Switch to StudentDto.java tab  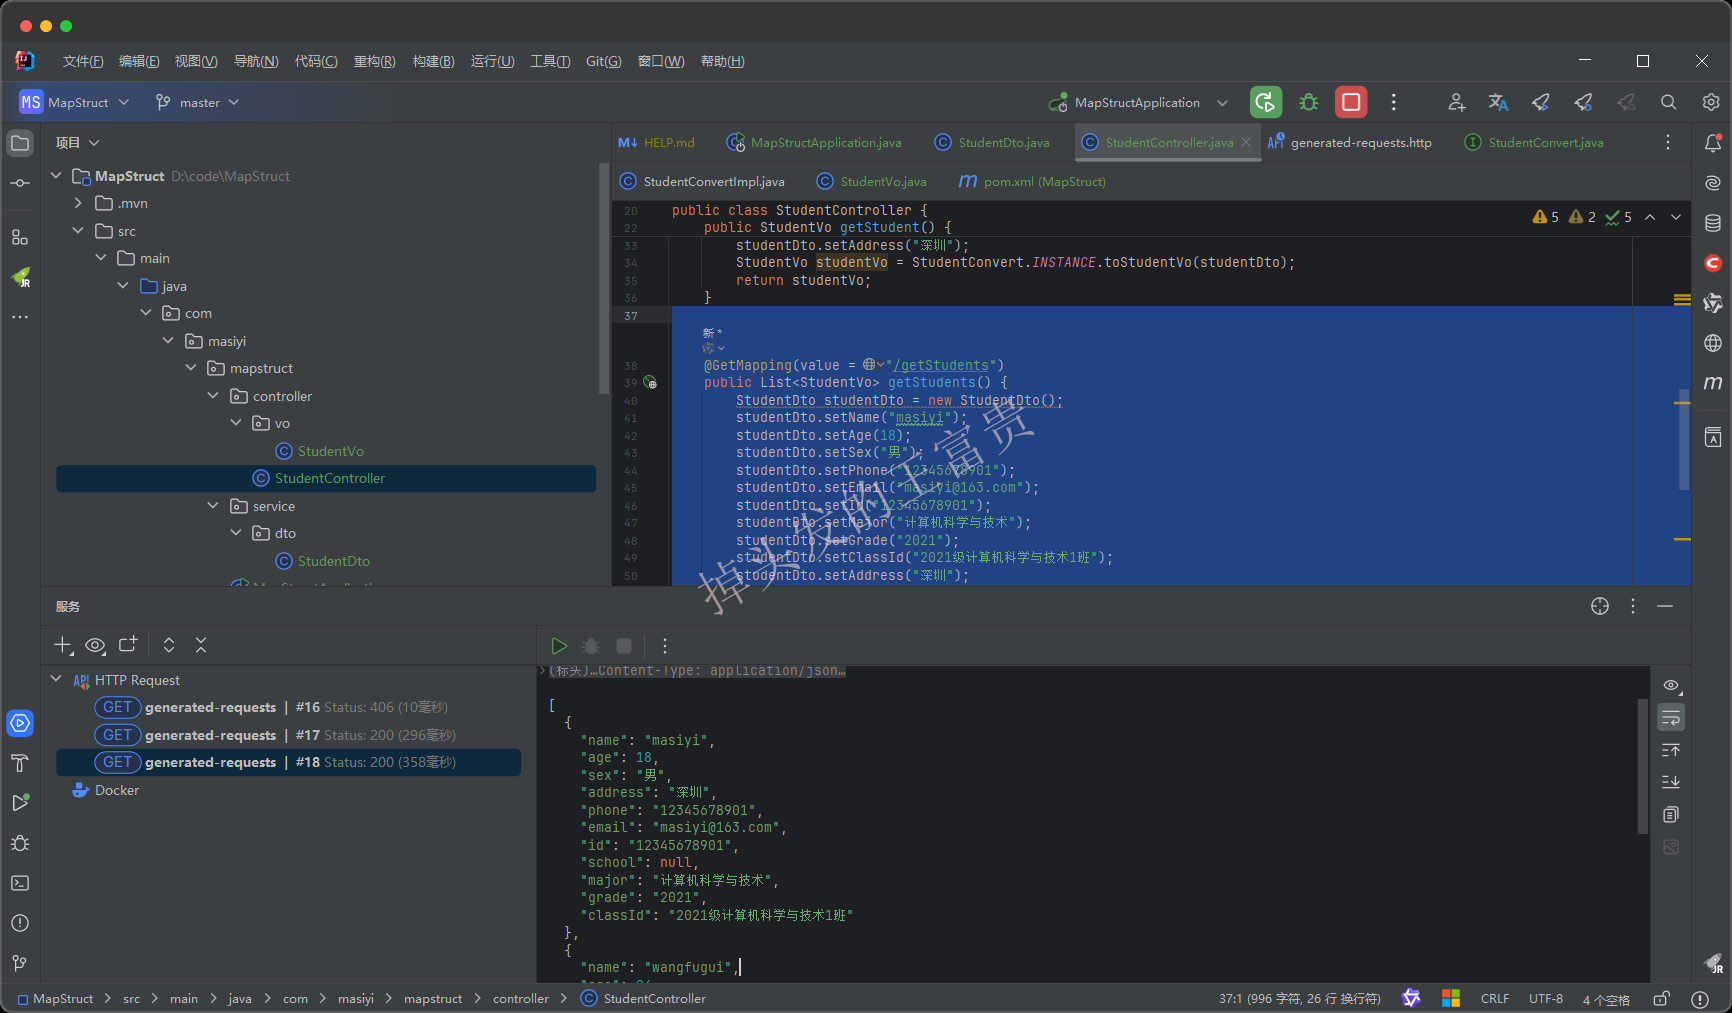(x=993, y=143)
